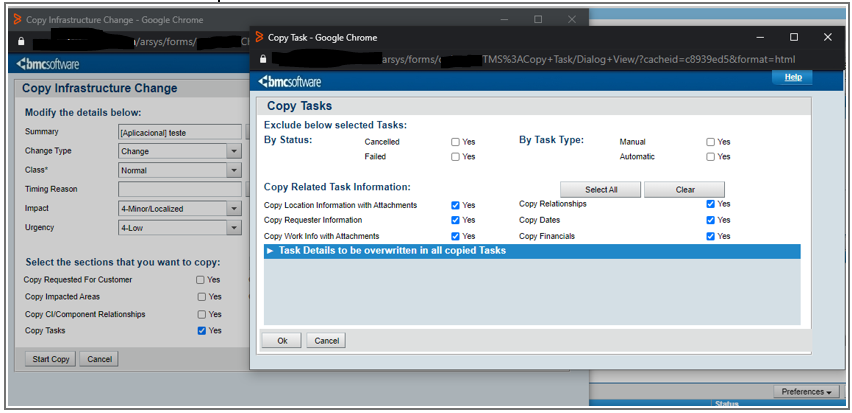Click the lock icon in Copy Infrastructure Change window
The image size is (852, 413).
click(x=21, y=41)
